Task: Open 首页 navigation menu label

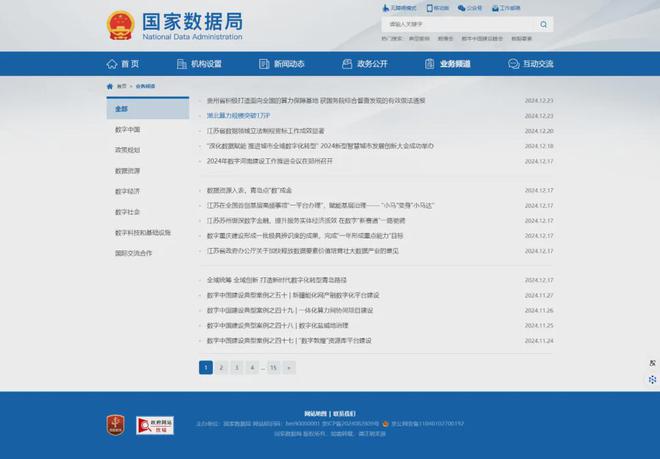Action: 130,64
